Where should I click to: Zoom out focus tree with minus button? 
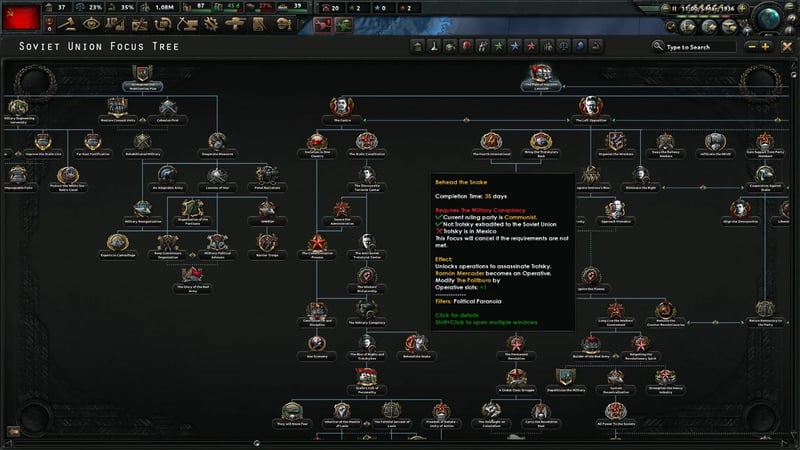click(x=751, y=47)
